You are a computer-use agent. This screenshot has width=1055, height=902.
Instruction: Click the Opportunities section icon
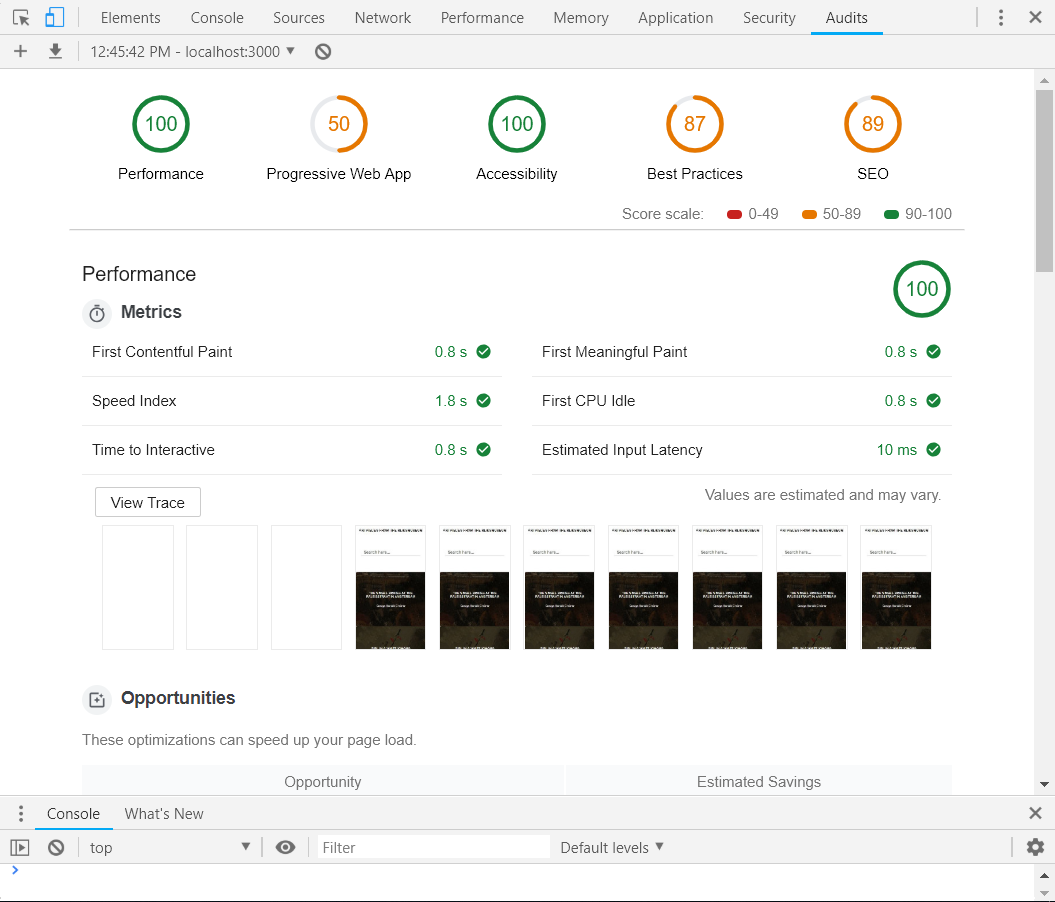pos(97,700)
